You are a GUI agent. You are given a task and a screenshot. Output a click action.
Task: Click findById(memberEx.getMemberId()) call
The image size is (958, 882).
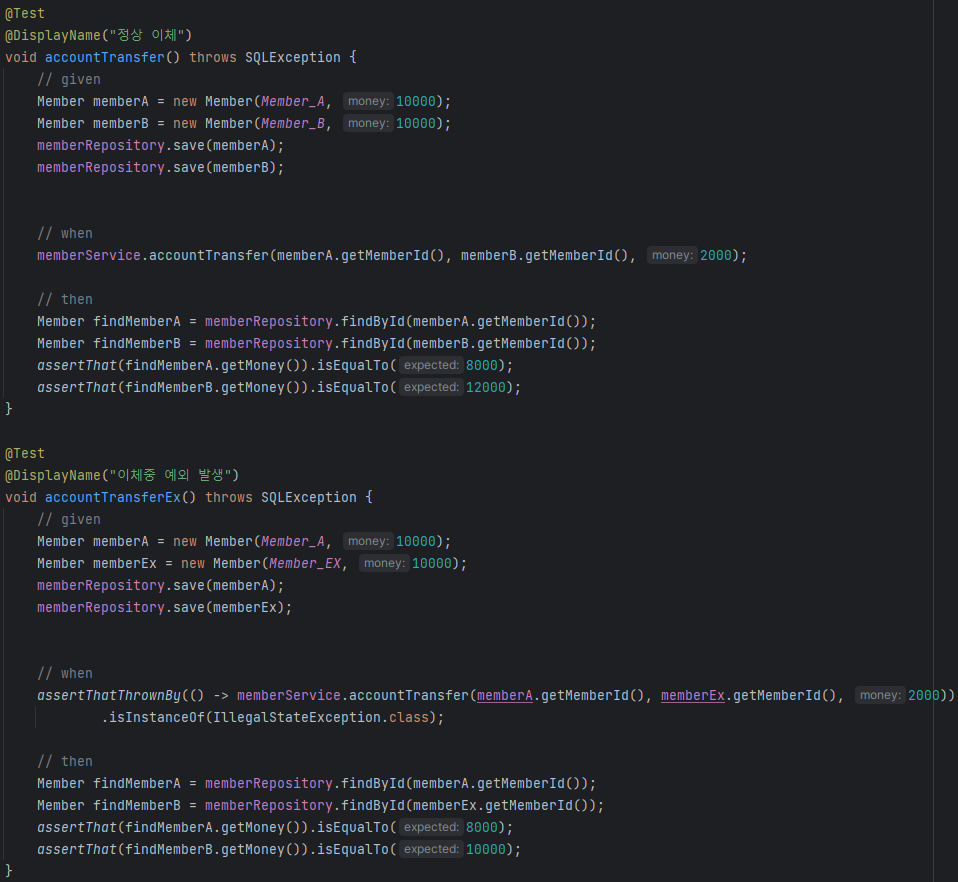pyautogui.click(x=469, y=805)
